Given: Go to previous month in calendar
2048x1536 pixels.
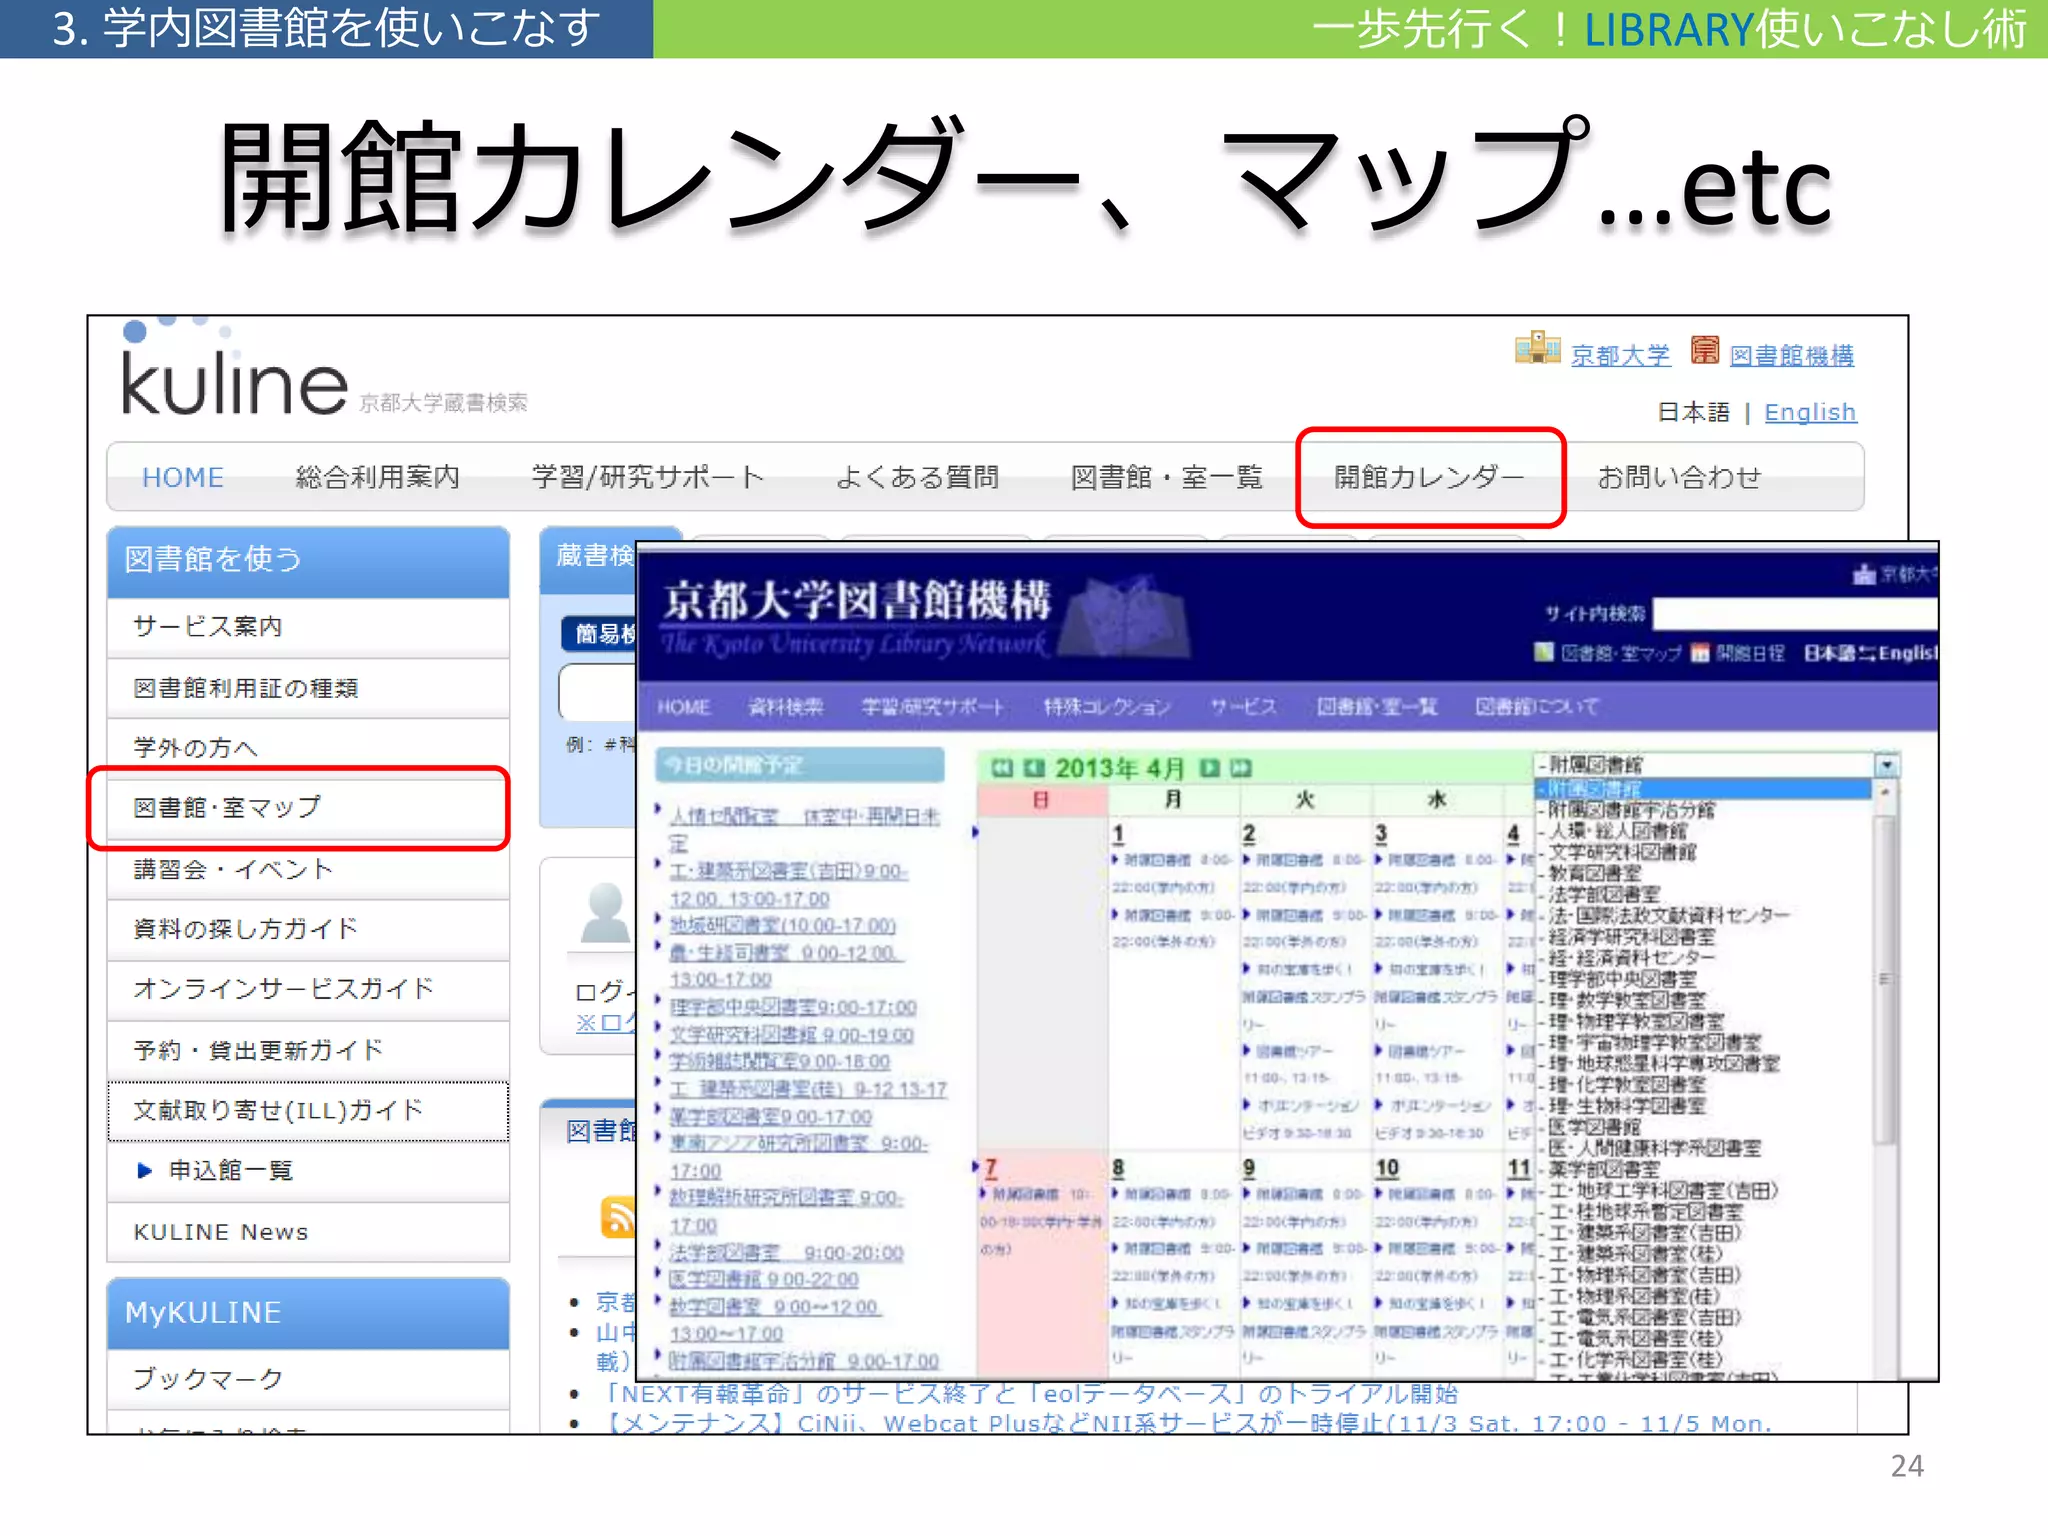Looking at the screenshot, I should click(1034, 768).
